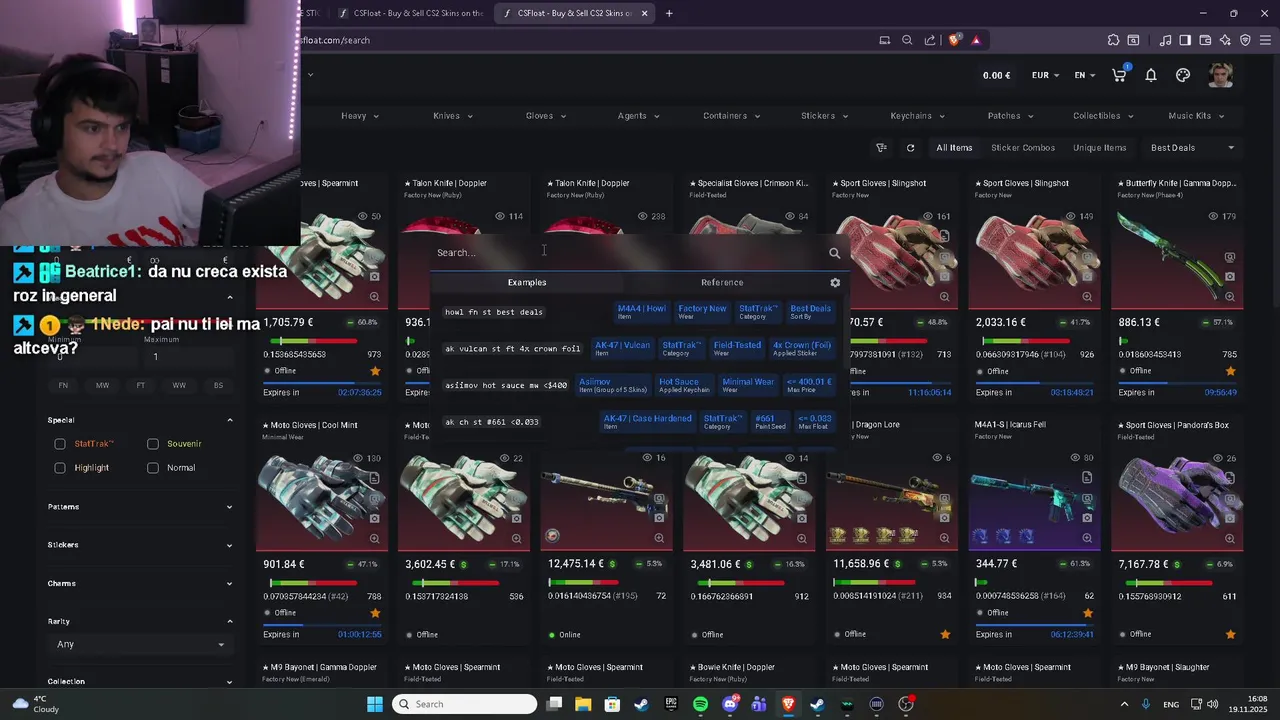The height and width of the screenshot is (720, 1280).
Task: Open the user profile avatar
Action: (x=1220, y=75)
